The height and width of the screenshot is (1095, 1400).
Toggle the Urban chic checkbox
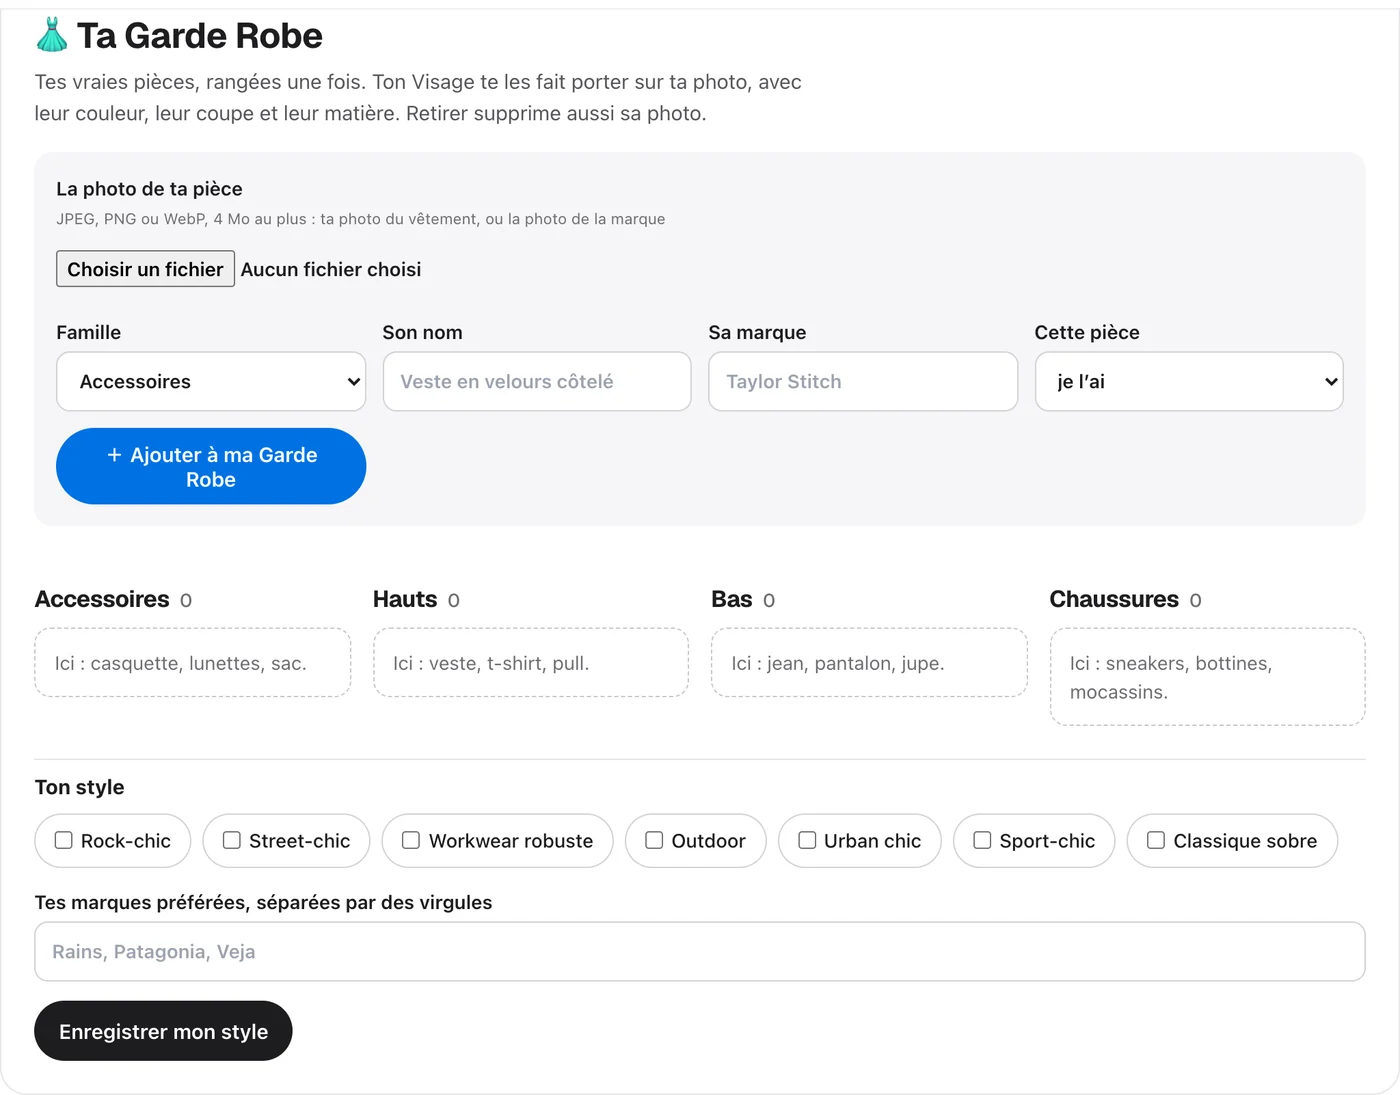pyautogui.click(x=807, y=840)
